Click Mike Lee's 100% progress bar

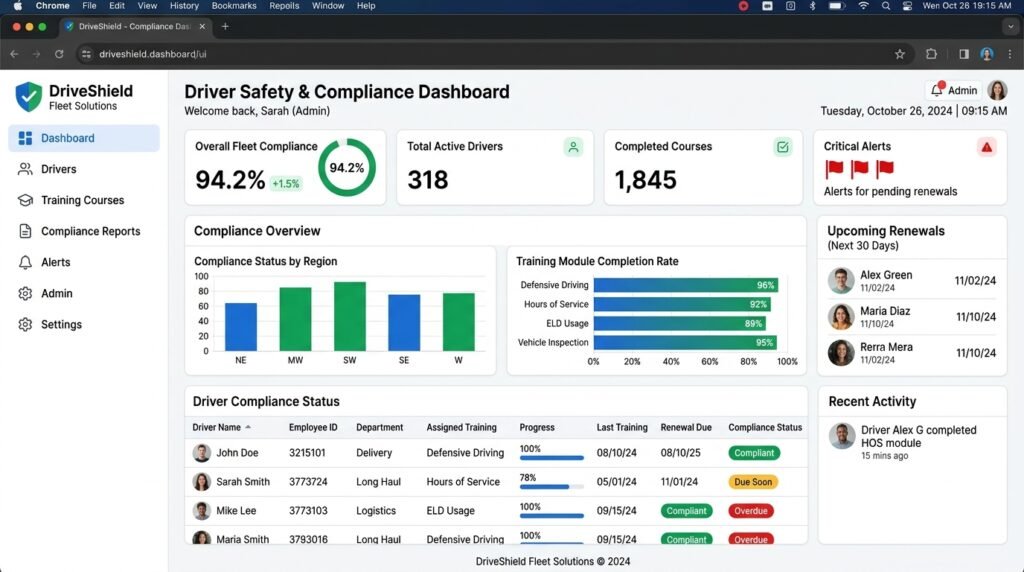pos(551,516)
